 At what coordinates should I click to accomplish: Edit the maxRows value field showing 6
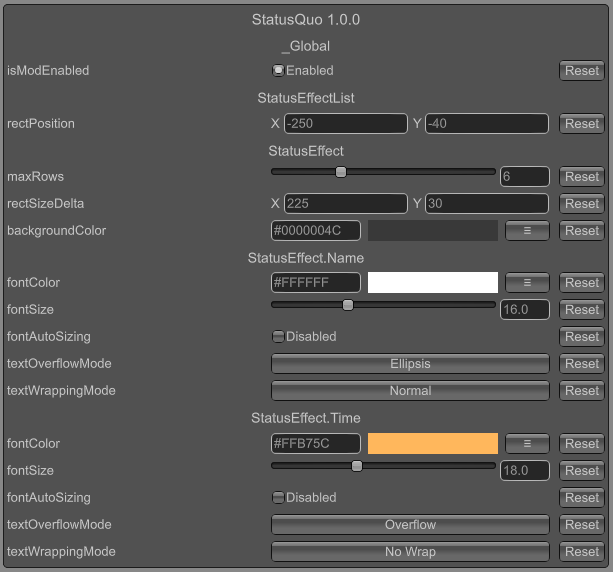[x=525, y=177]
